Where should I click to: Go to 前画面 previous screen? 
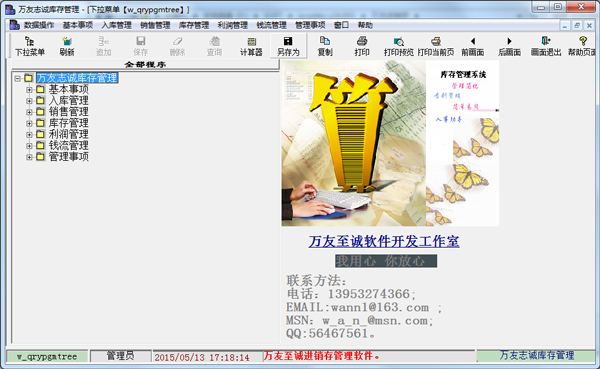[473, 46]
